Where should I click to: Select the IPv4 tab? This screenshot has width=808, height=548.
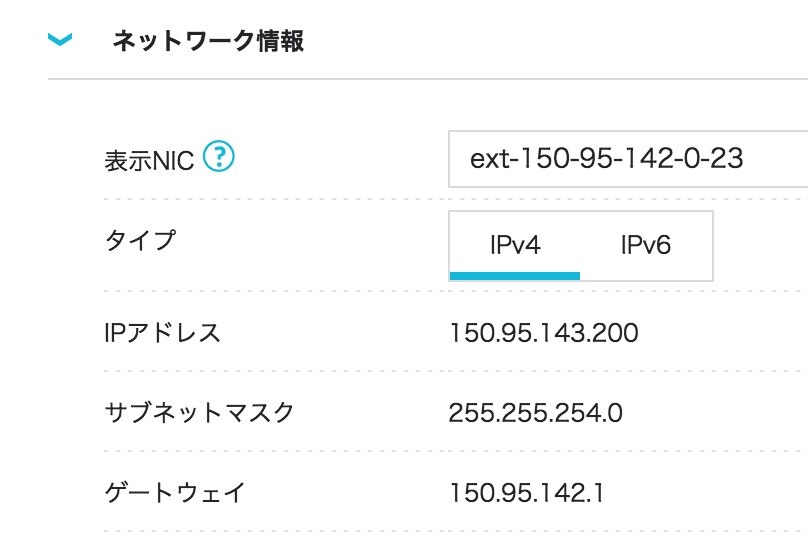[x=515, y=245]
